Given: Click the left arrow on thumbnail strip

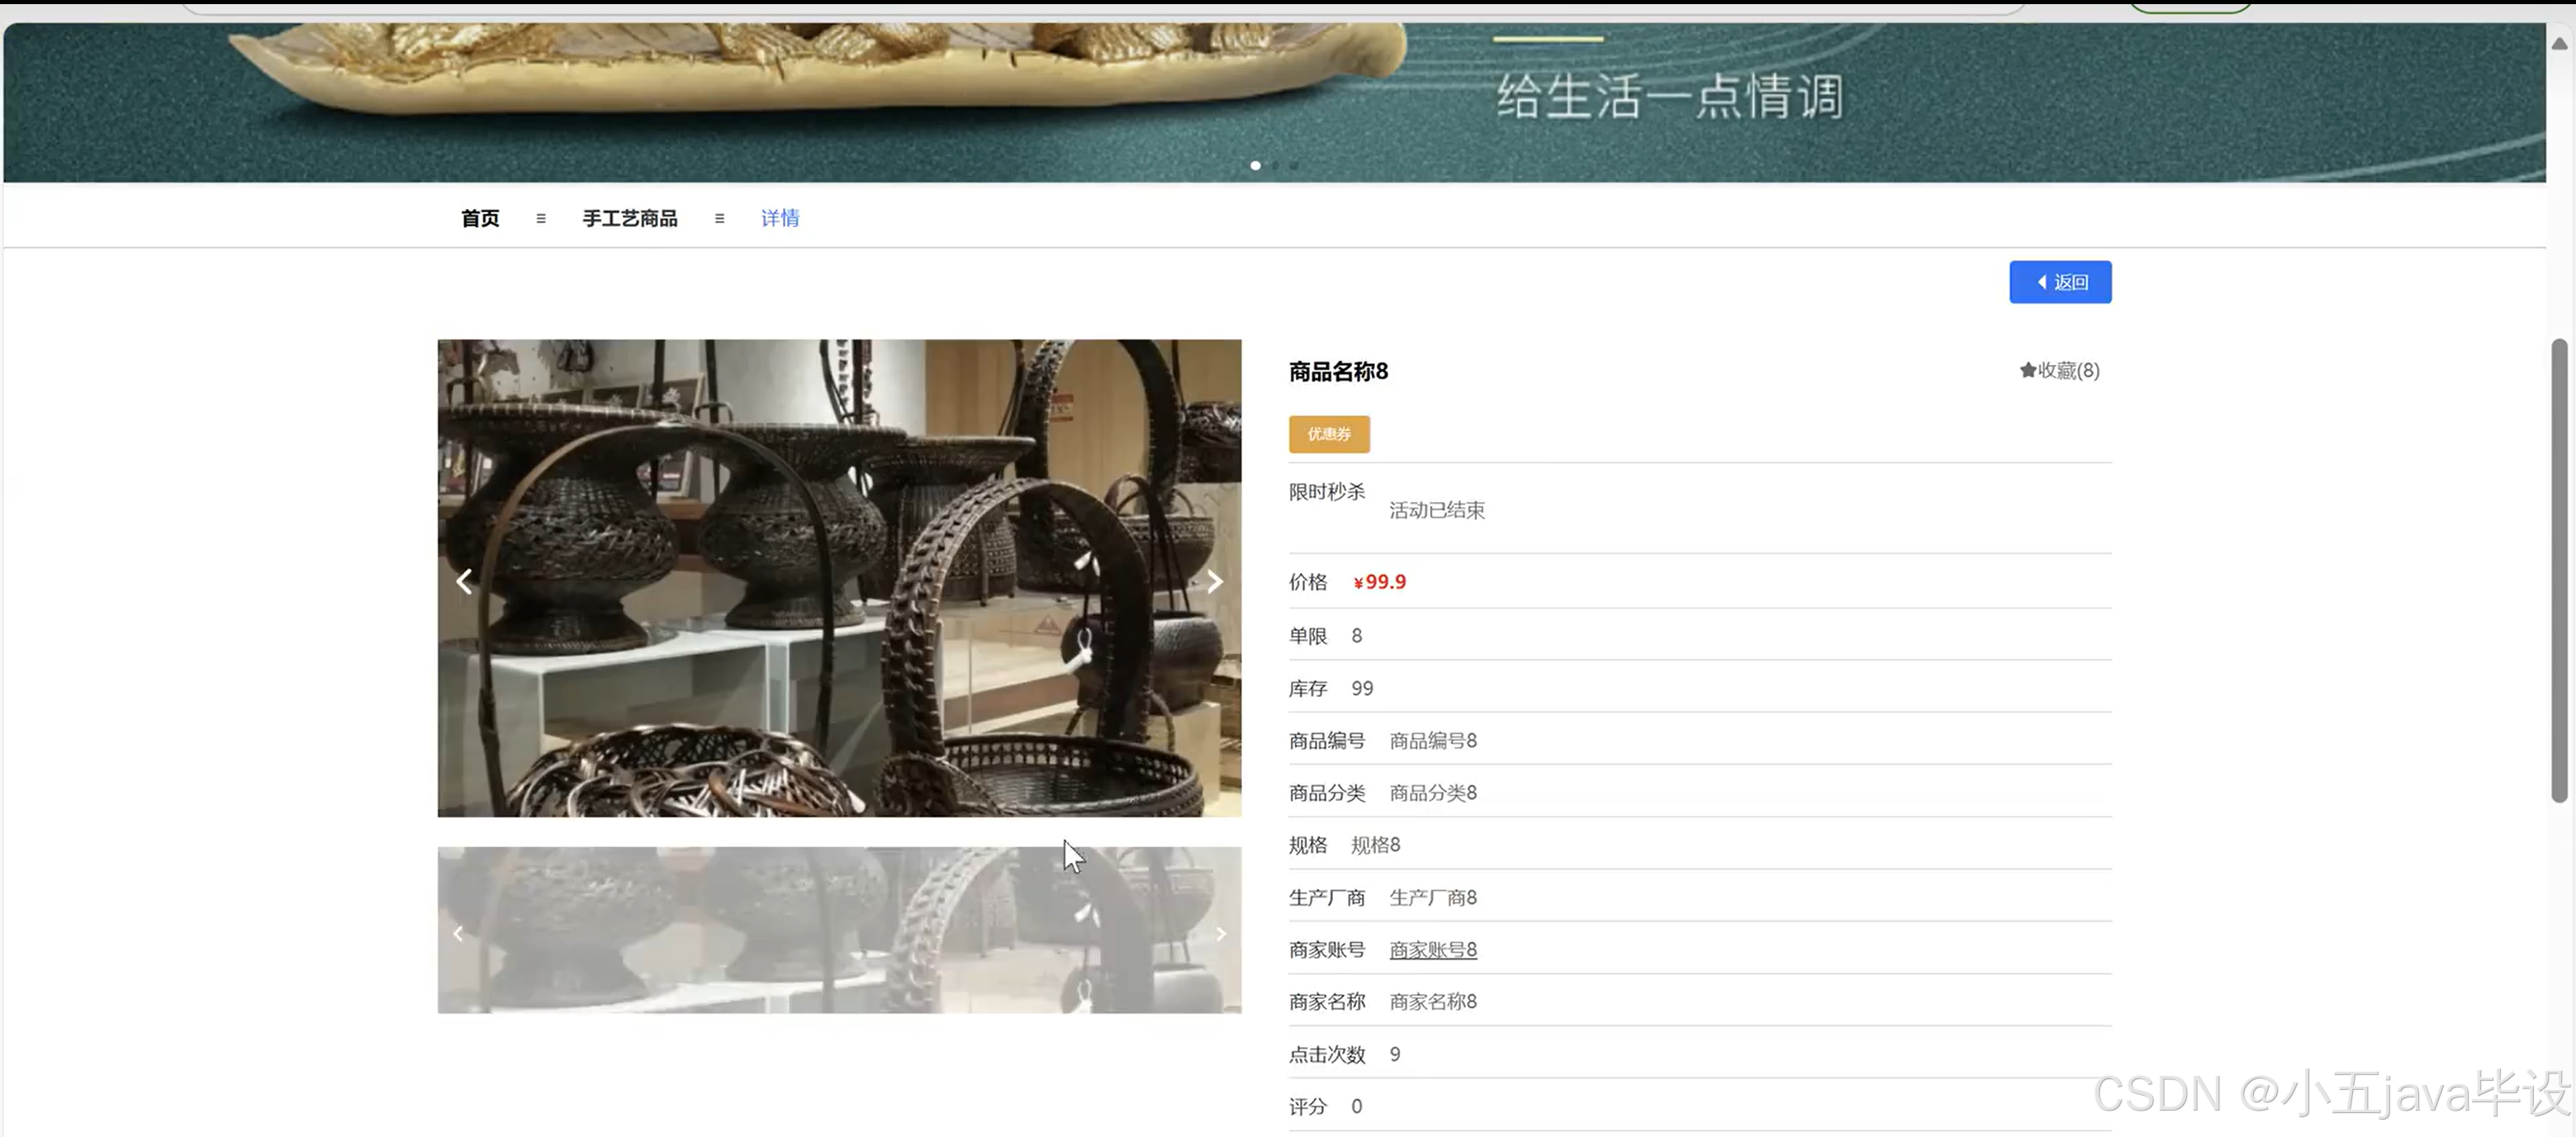Looking at the screenshot, I should 458,933.
